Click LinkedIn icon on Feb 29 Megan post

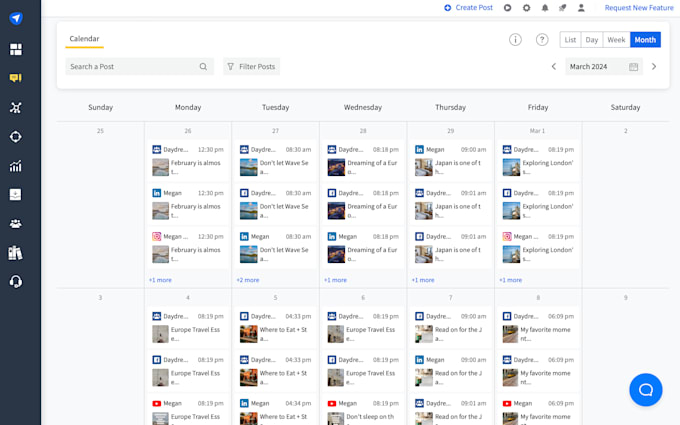(419, 150)
